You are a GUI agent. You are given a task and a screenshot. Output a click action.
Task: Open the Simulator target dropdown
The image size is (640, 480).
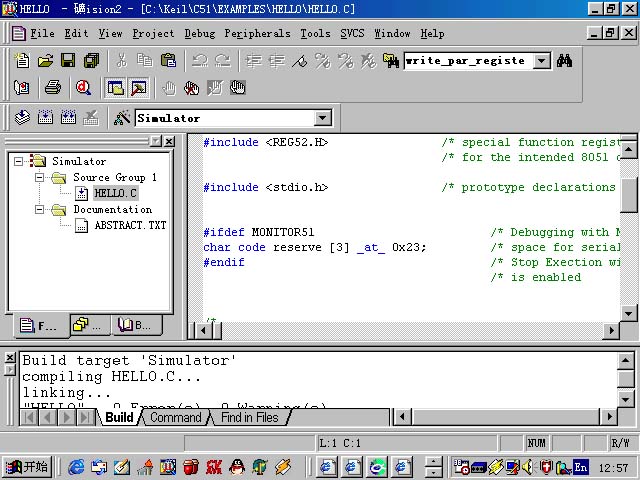point(322,118)
